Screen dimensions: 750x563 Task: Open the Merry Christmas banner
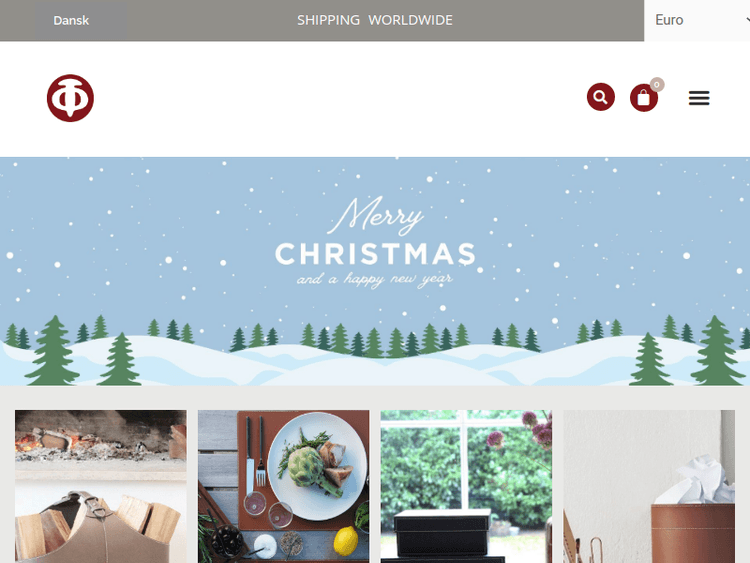[375, 271]
